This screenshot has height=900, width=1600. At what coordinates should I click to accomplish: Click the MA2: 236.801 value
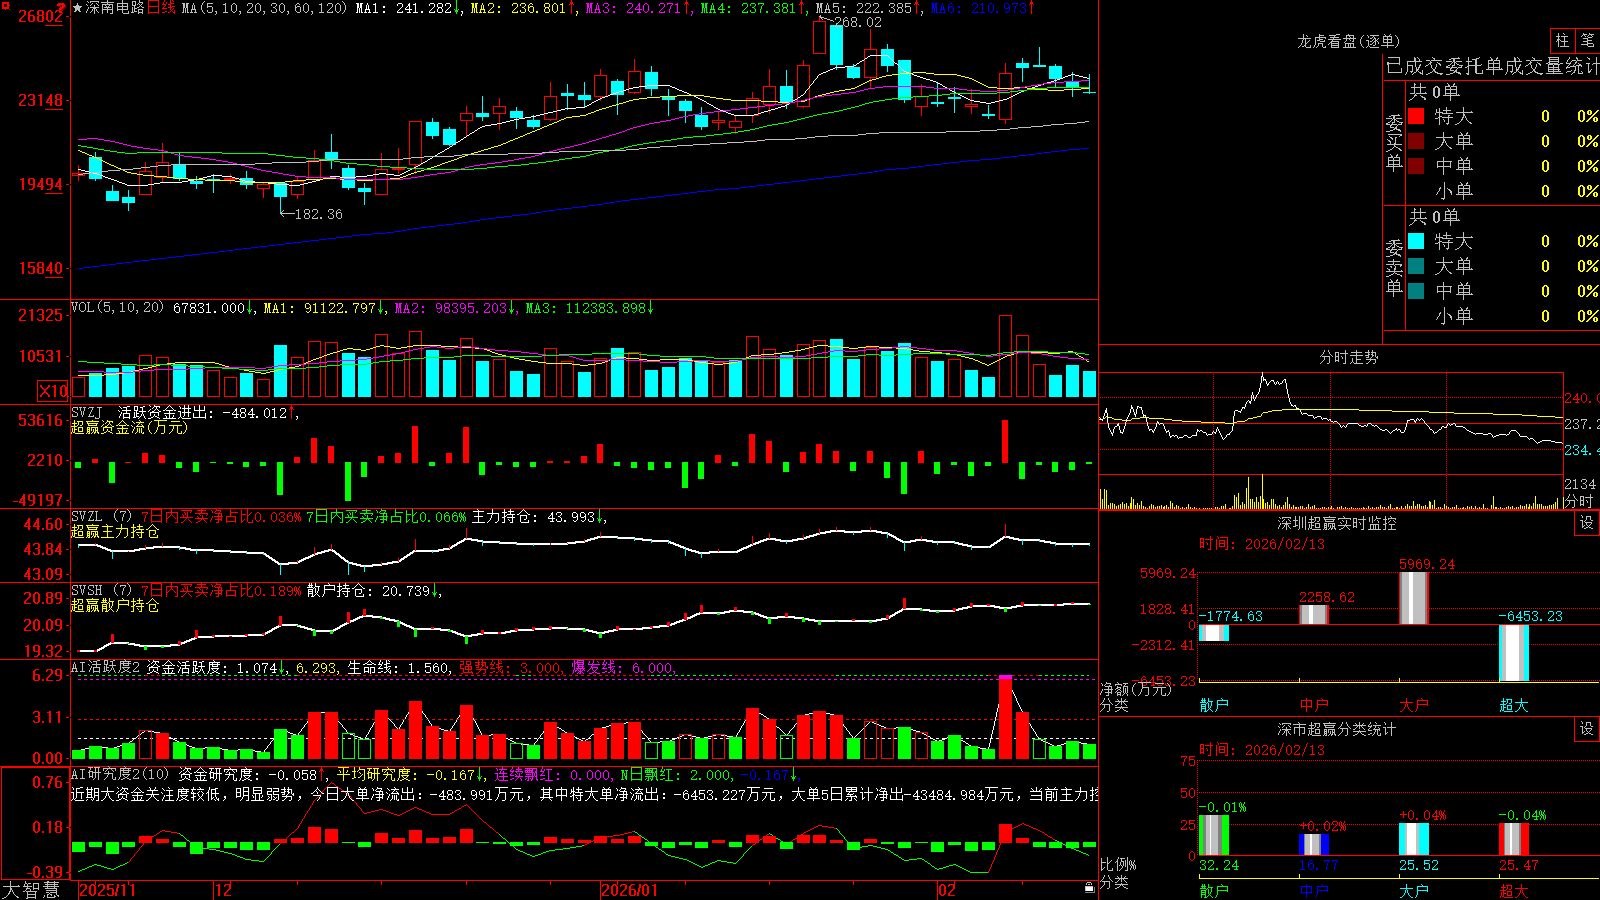[x=523, y=8]
